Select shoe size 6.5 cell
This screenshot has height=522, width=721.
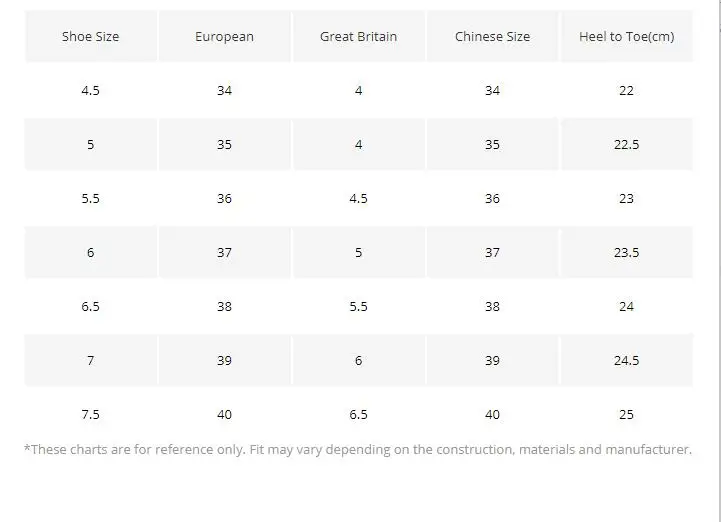[91, 306]
